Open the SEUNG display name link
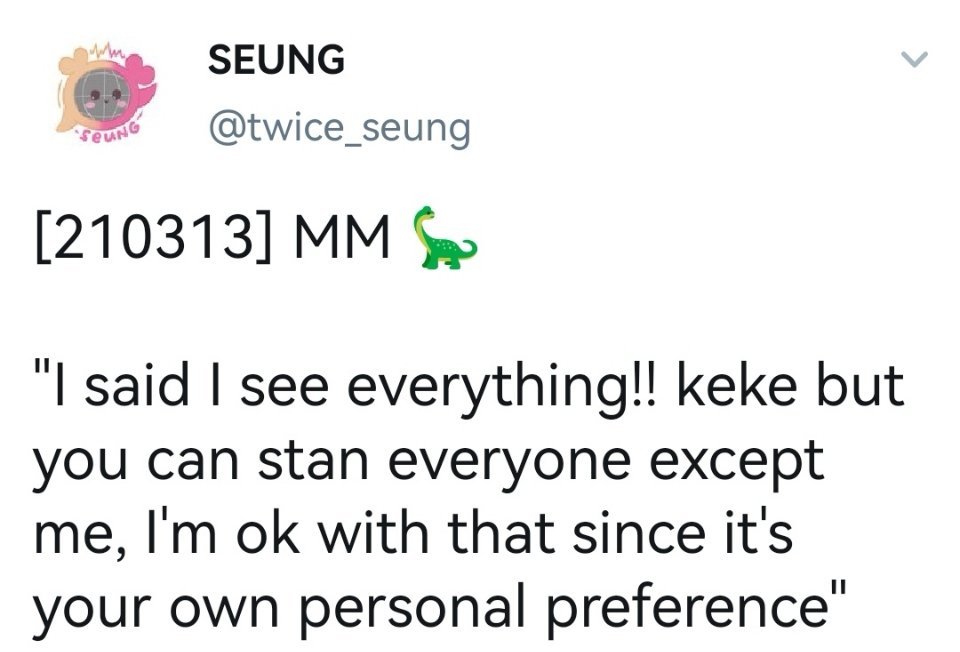The height and width of the screenshot is (652, 960). 276,59
